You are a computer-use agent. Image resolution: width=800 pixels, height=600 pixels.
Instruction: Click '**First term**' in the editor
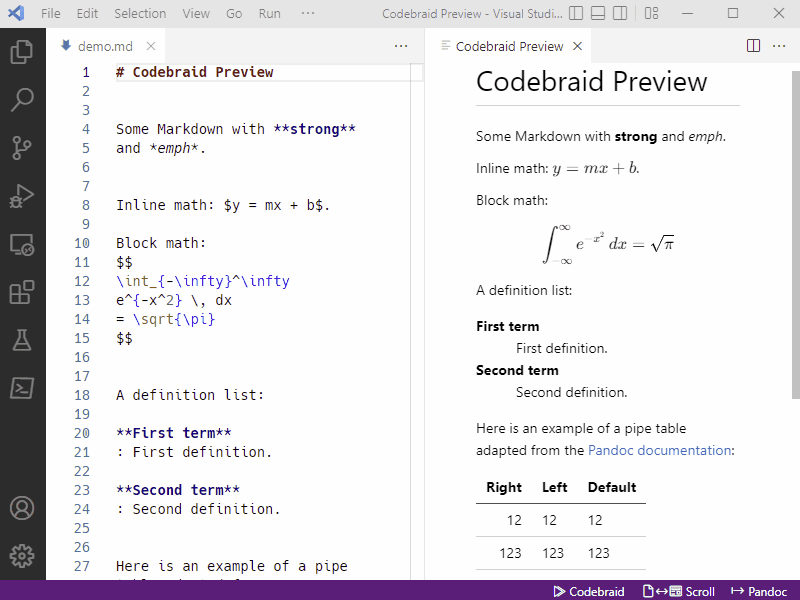pyautogui.click(x=173, y=433)
